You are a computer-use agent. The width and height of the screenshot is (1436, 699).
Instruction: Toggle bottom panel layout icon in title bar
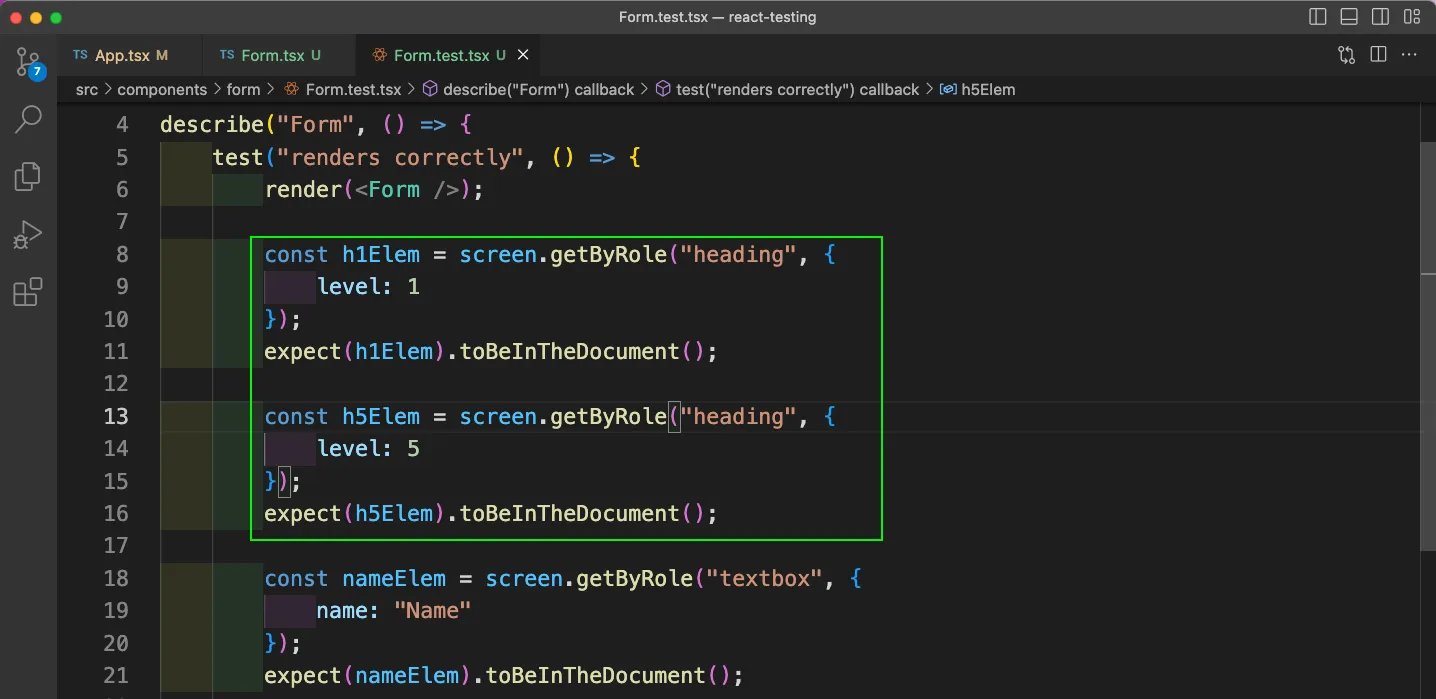pyautogui.click(x=1349, y=17)
